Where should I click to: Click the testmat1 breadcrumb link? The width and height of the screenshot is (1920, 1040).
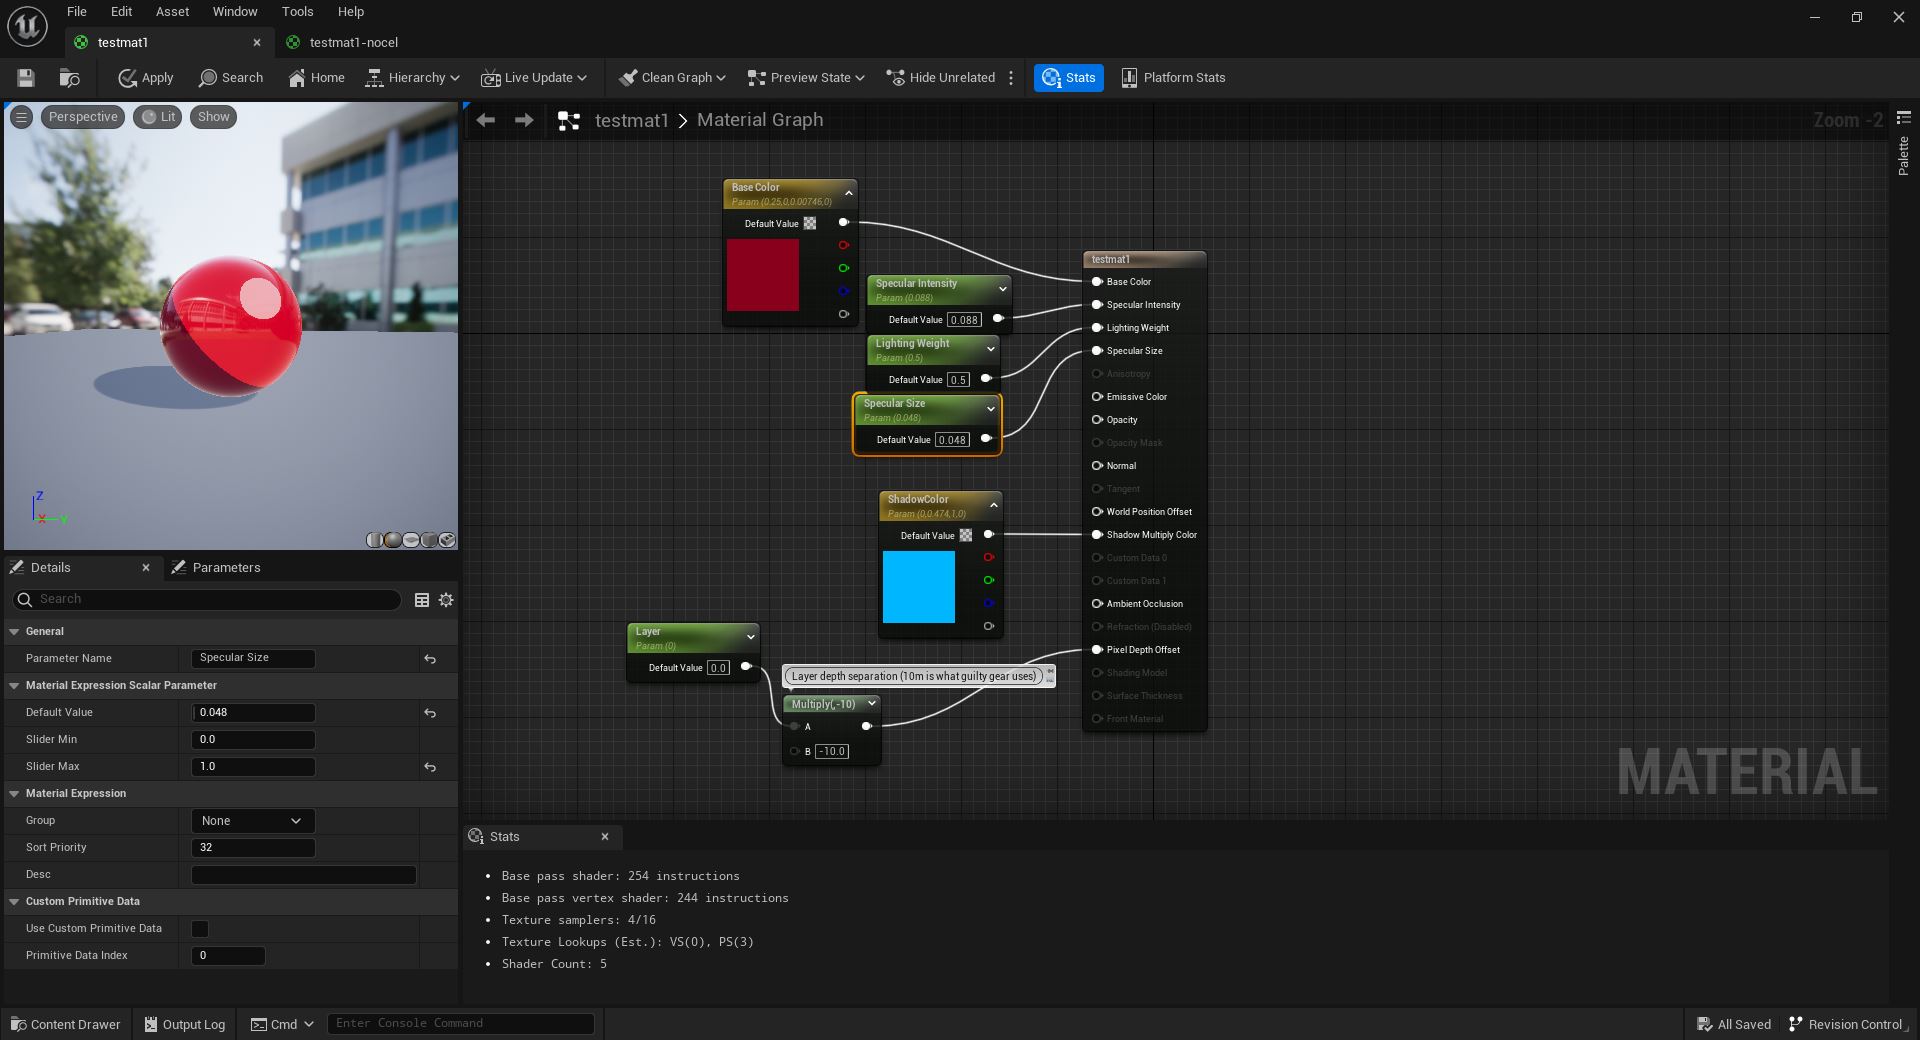pyautogui.click(x=631, y=120)
